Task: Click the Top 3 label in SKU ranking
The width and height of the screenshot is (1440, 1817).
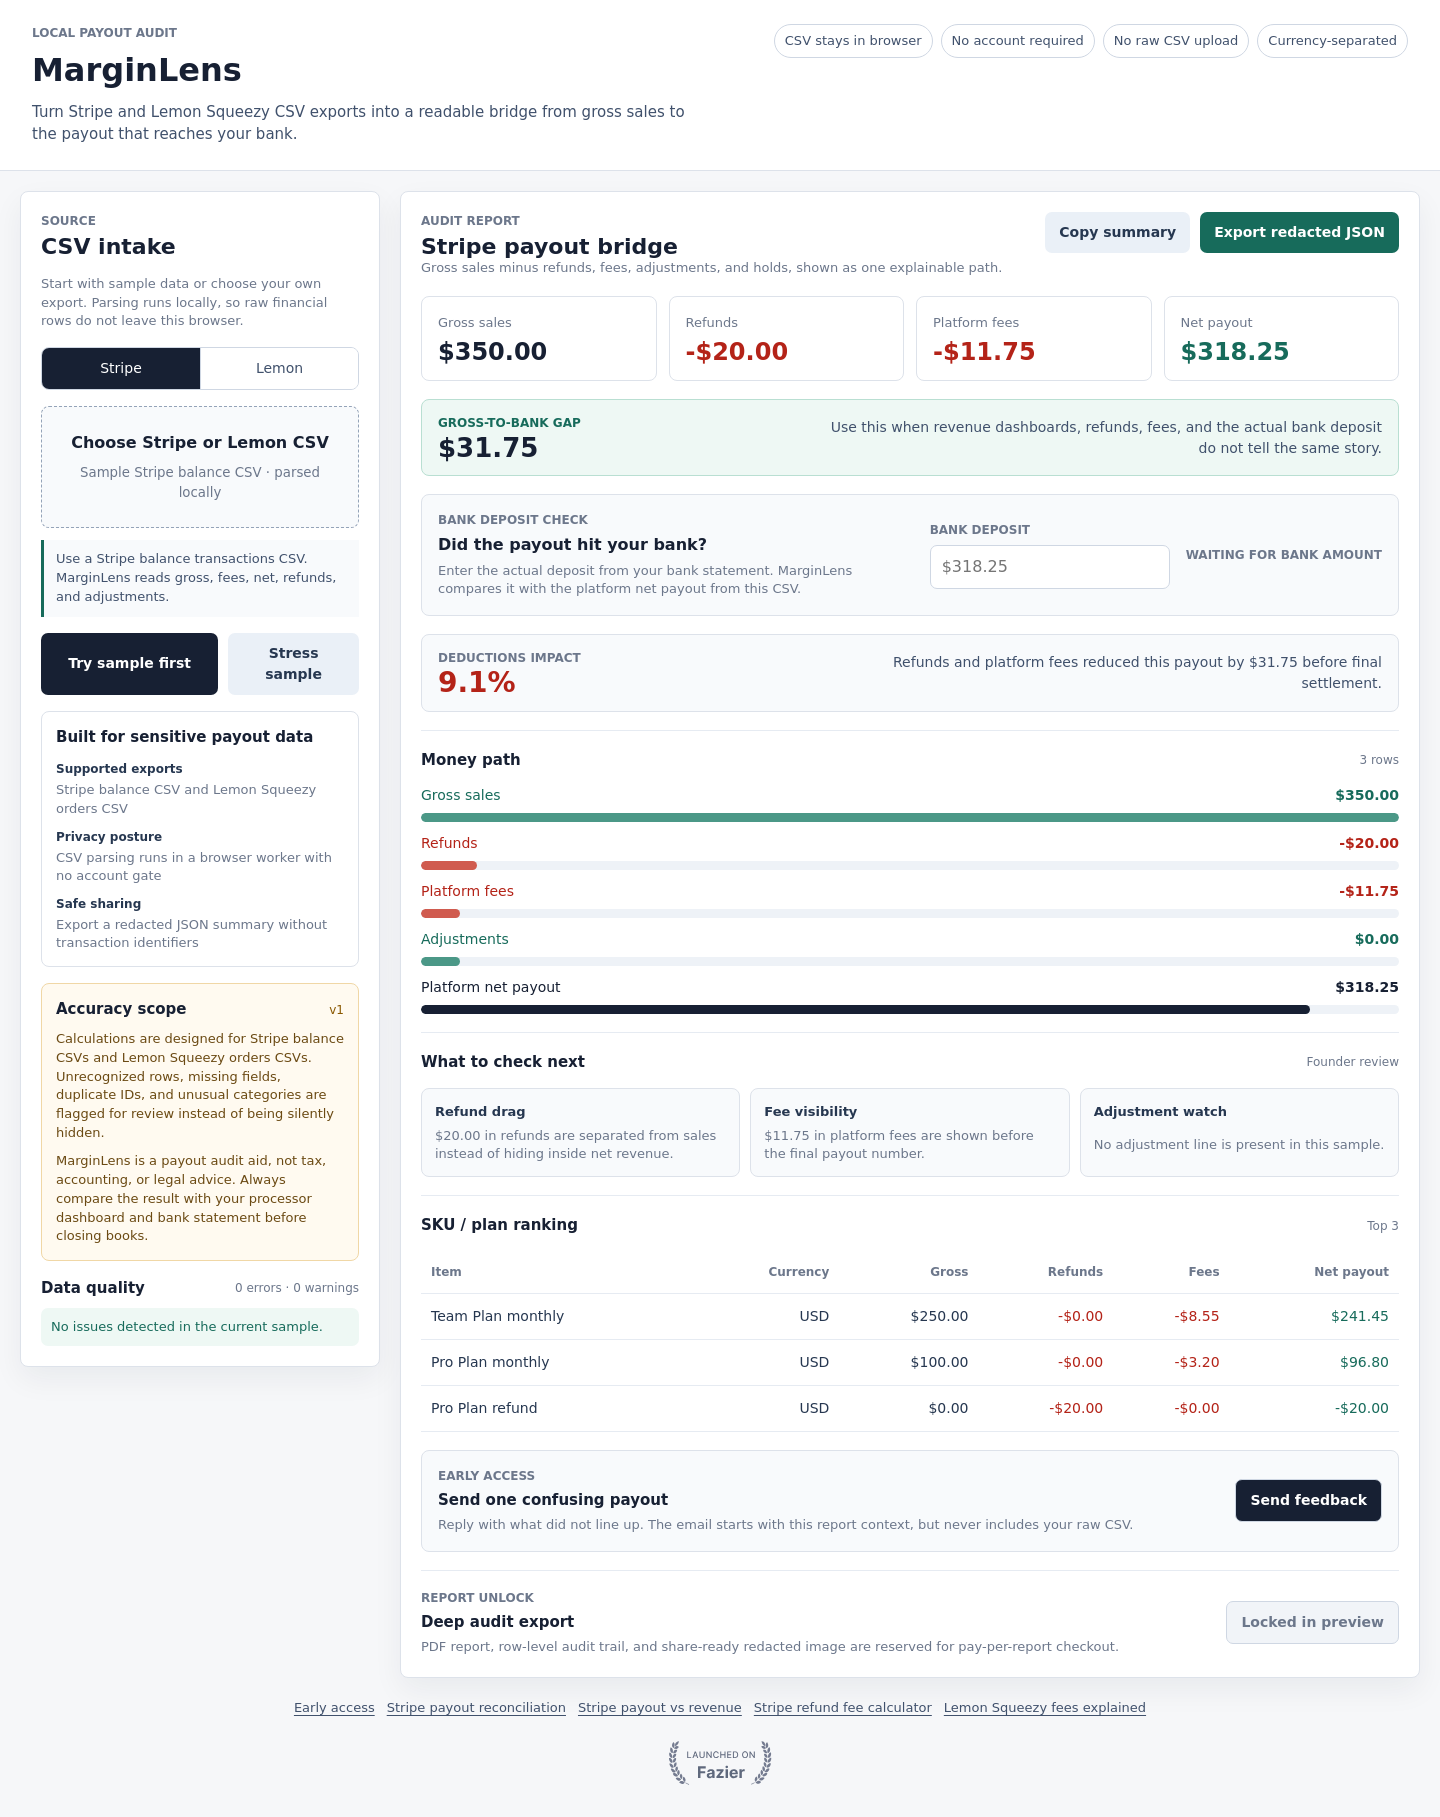Action: click(x=1383, y=1226)
